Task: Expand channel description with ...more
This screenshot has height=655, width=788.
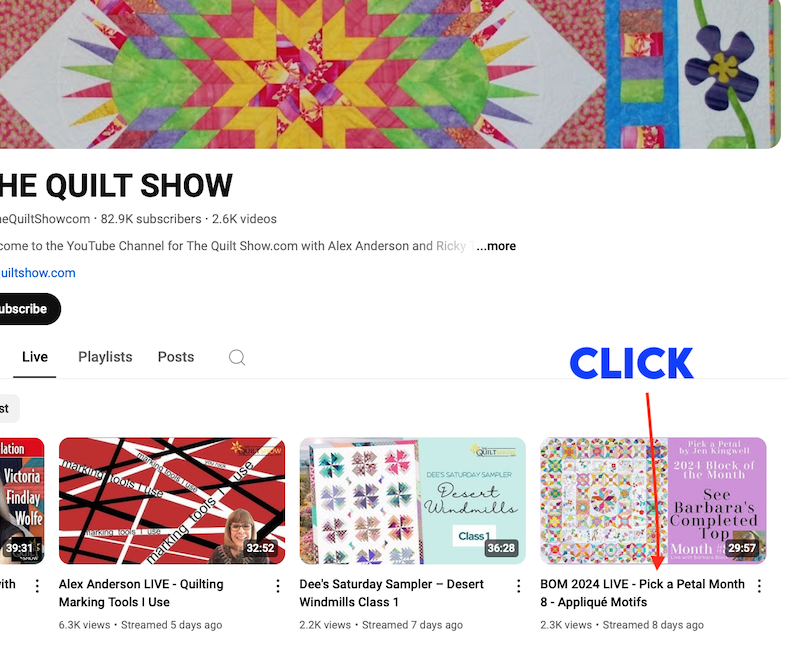Action: pyautogui.click(x=496, y=246)
